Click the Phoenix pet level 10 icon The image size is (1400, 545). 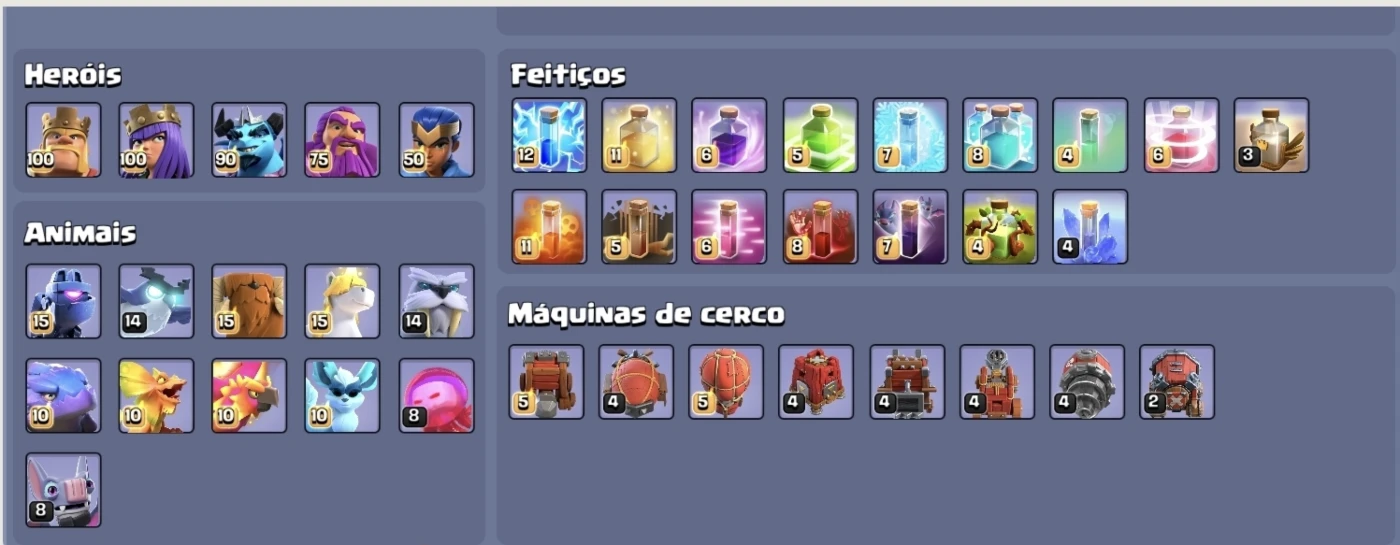(249, 396)
